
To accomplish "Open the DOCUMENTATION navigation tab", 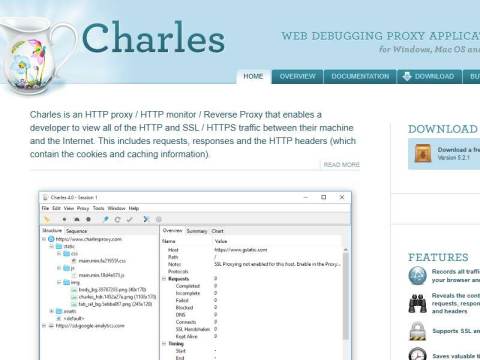I will coord(360,76).
